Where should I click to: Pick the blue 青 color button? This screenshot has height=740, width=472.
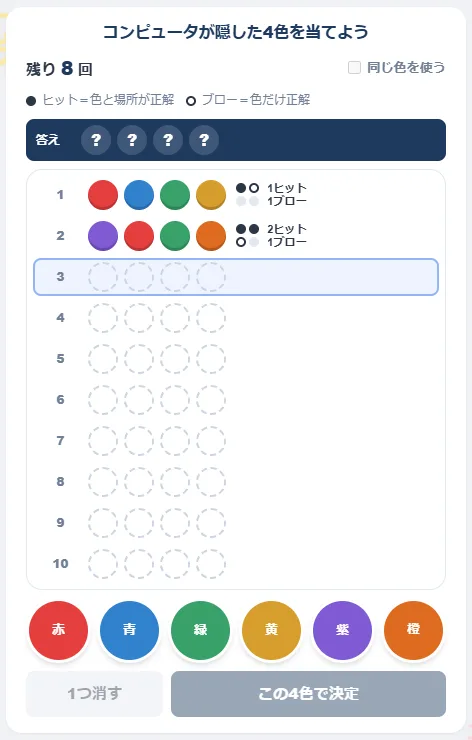pyautogui.click(x=129, y=630)
